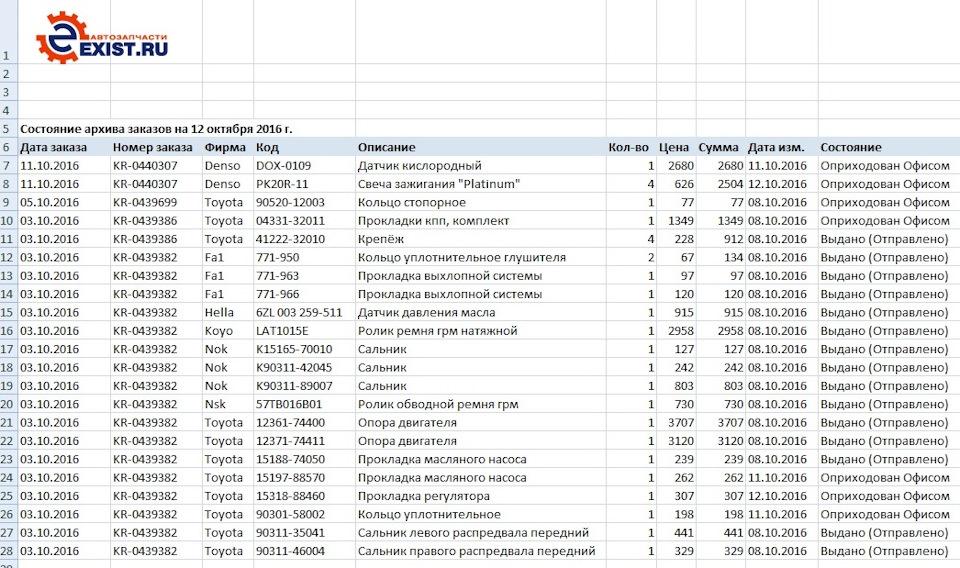
Task: Select the 'Цена' column header cell
Action: coord(674,147)
